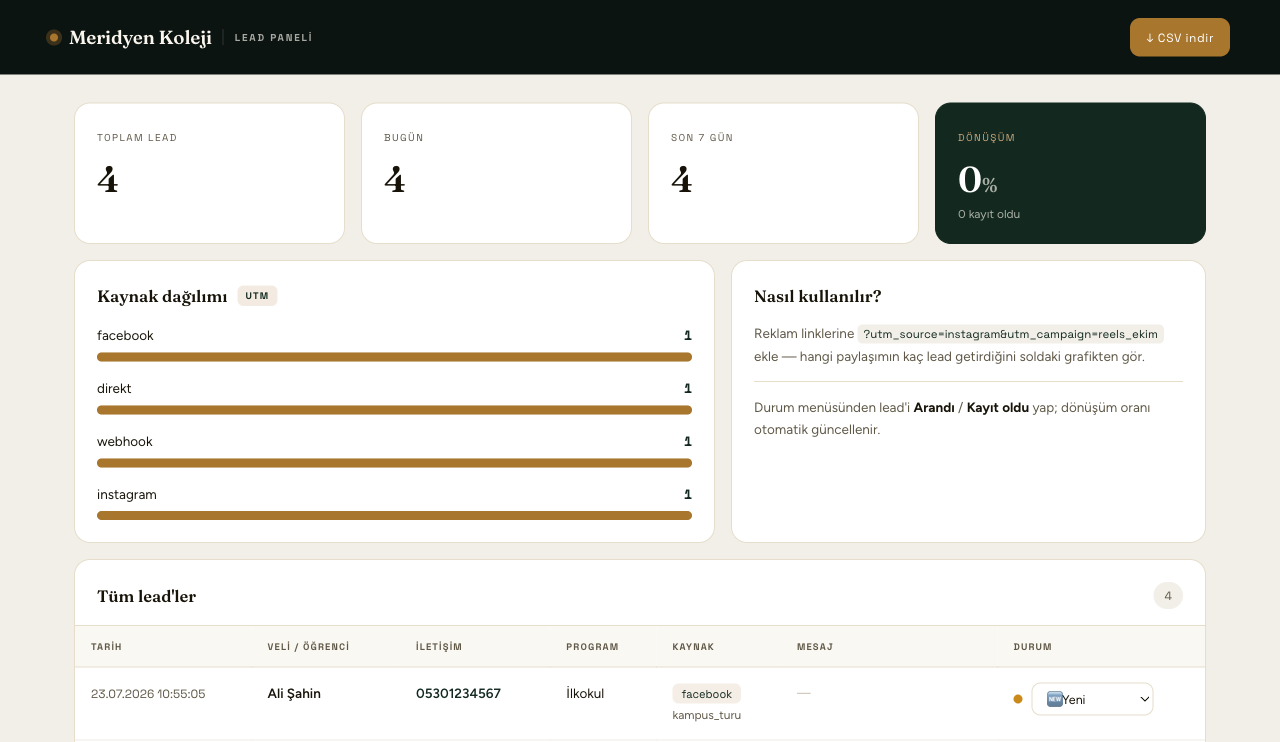Click the TARİH column header

tap(106, 647)
